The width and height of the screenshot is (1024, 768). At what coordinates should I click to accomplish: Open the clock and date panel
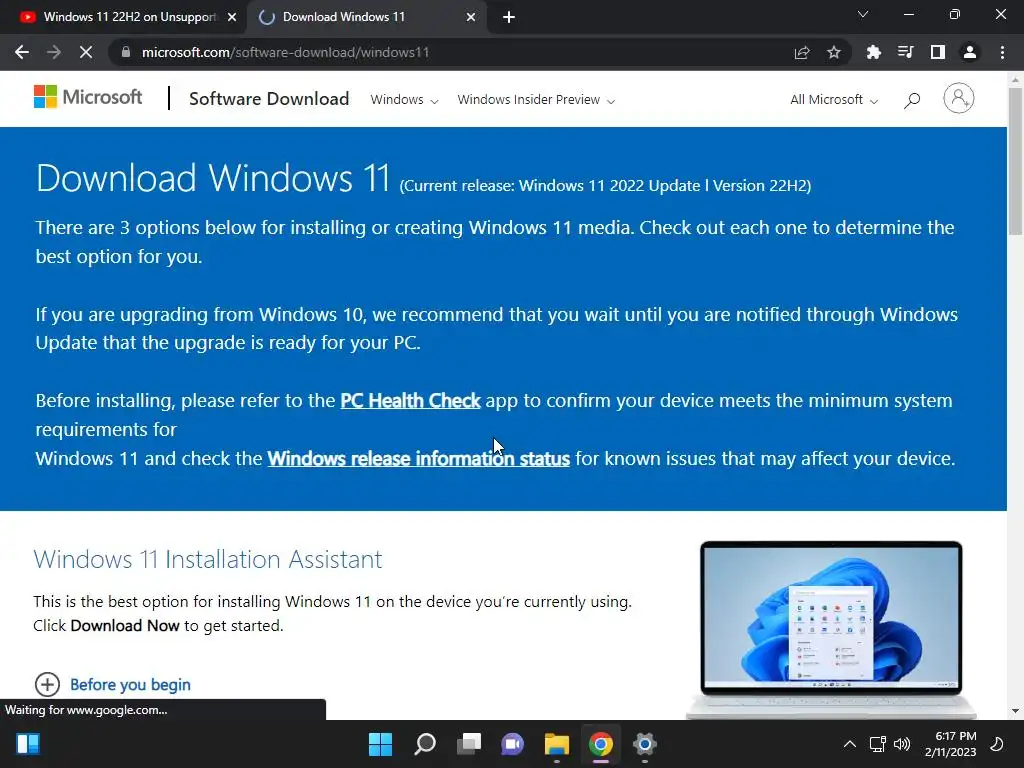pos(950,744)
